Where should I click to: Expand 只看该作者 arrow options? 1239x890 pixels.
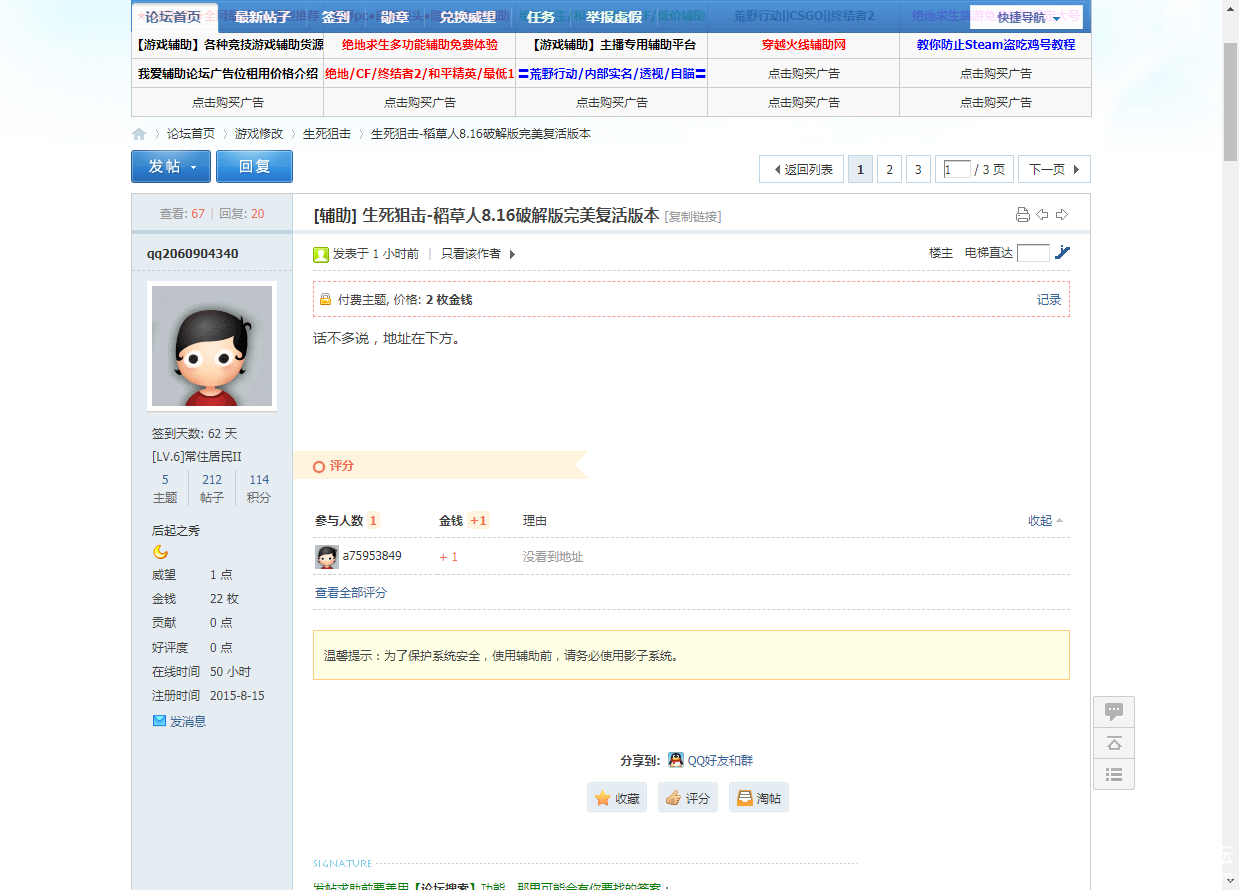(x=513, y=254)
